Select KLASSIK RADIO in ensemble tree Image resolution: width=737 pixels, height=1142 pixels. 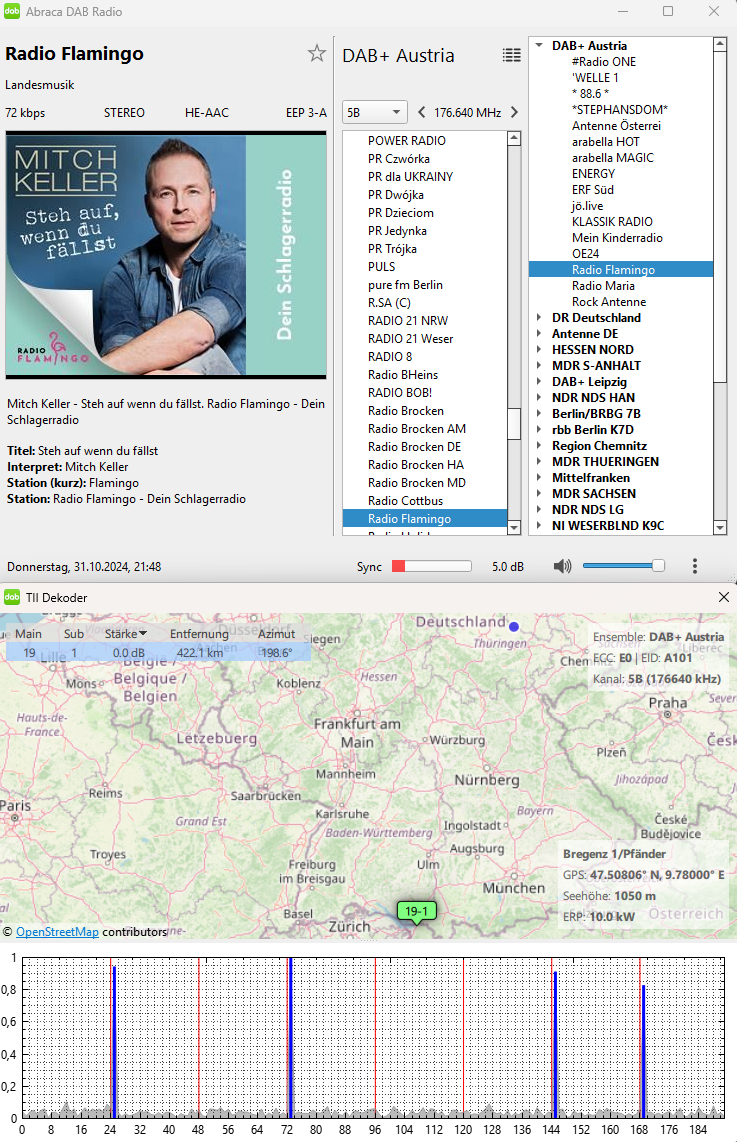click(x=612, y=222)
